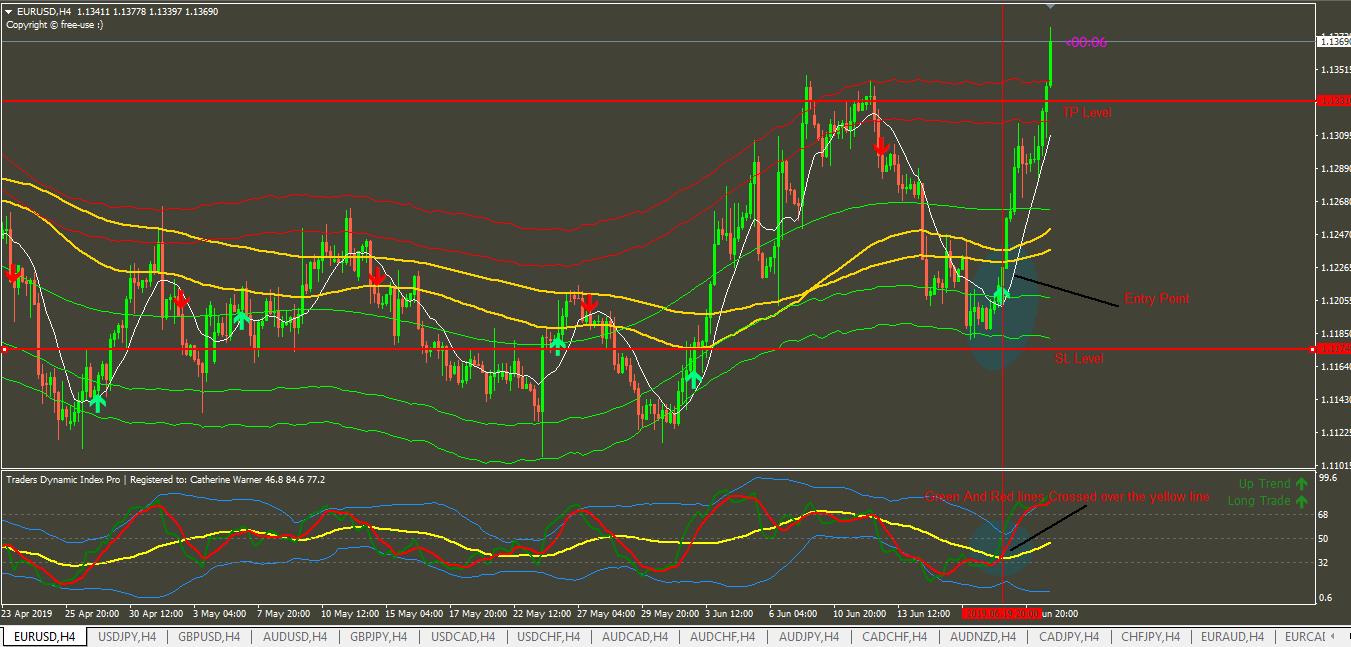Screen dimensions: 1351x647
Task: Show the CHFJPY,H4 chart tab
Action: [1152, 636]
